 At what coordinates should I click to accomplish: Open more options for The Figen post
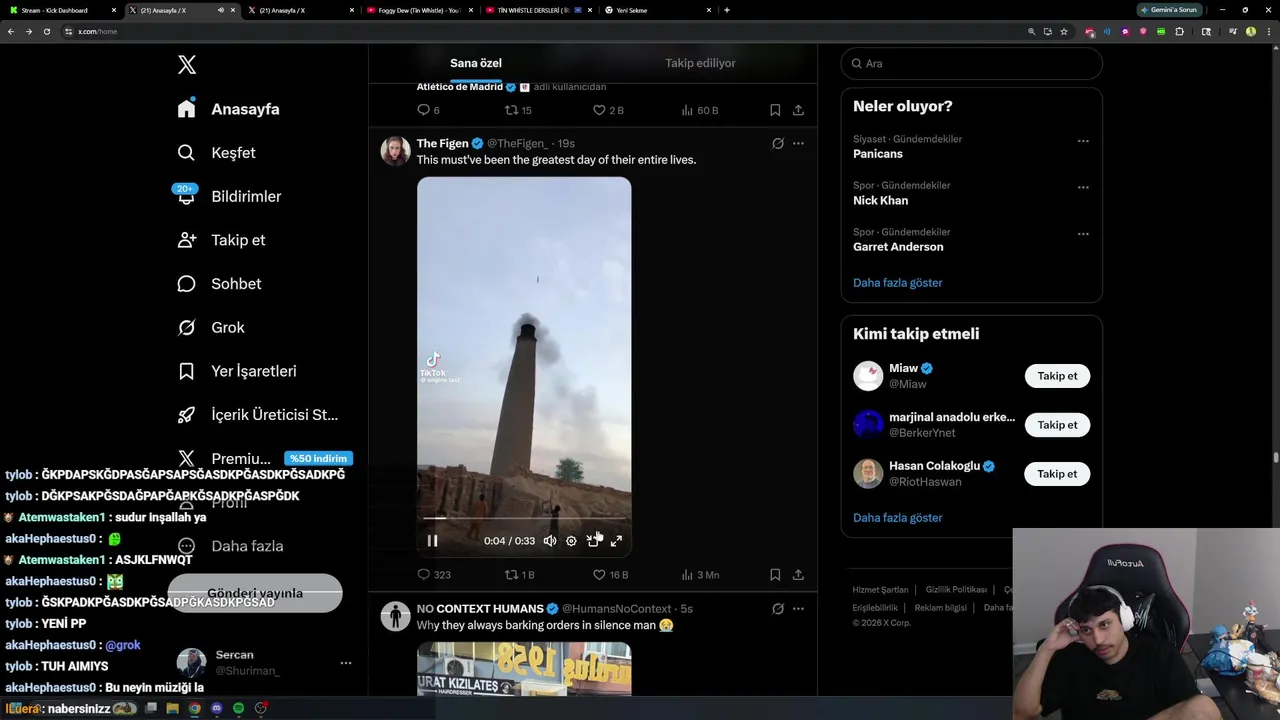click(798, 143)
